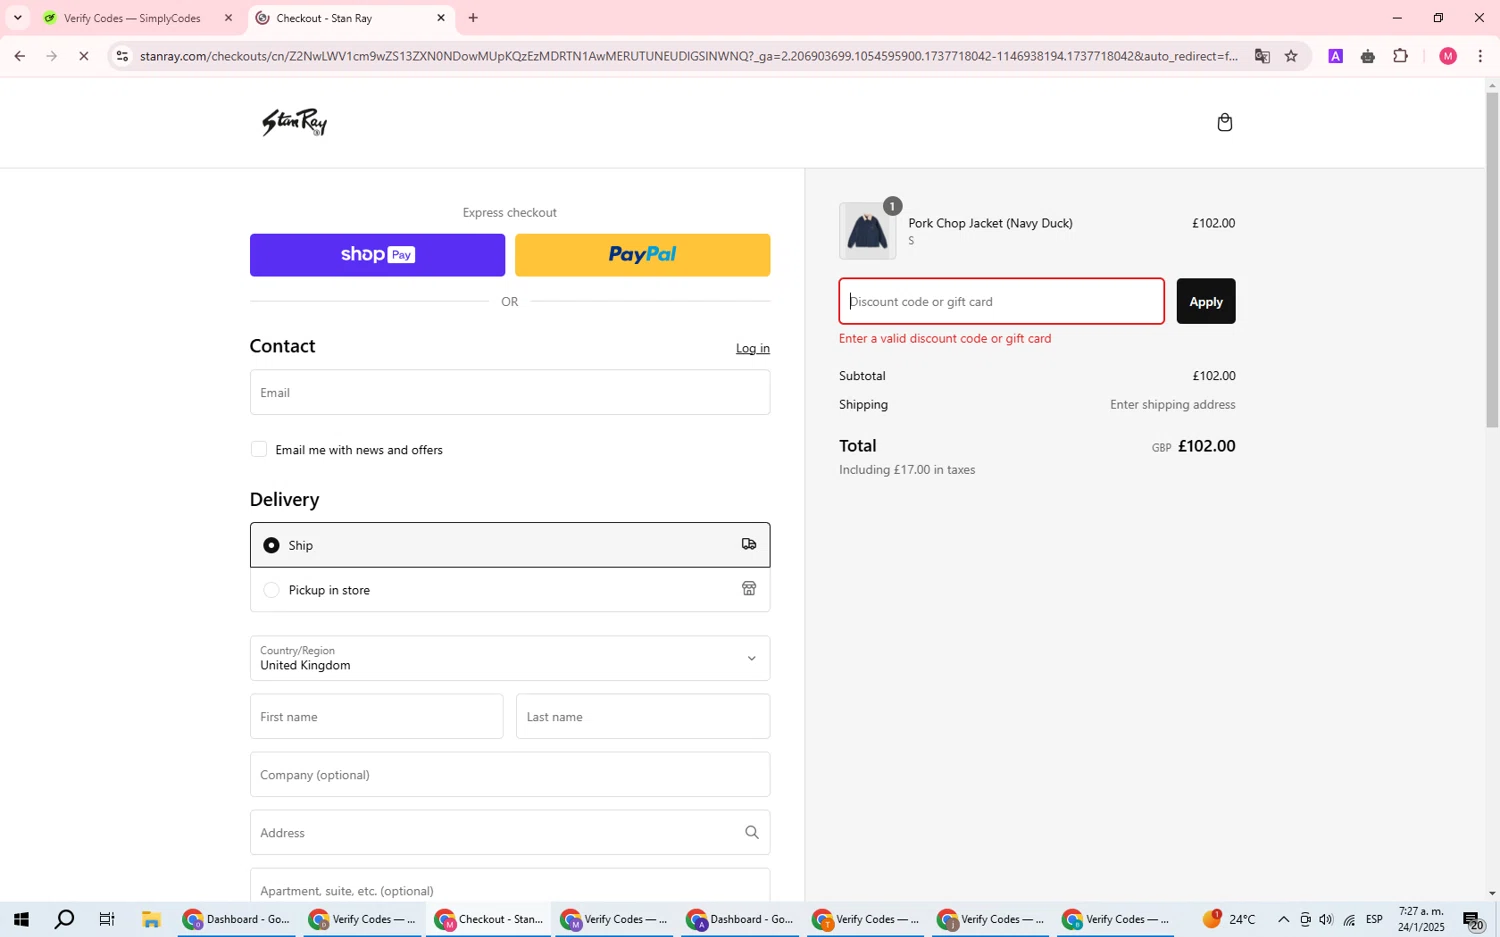This screenshot has width=1500, height=937.
Task: Go back to previous page
Action: pos(19,56)
